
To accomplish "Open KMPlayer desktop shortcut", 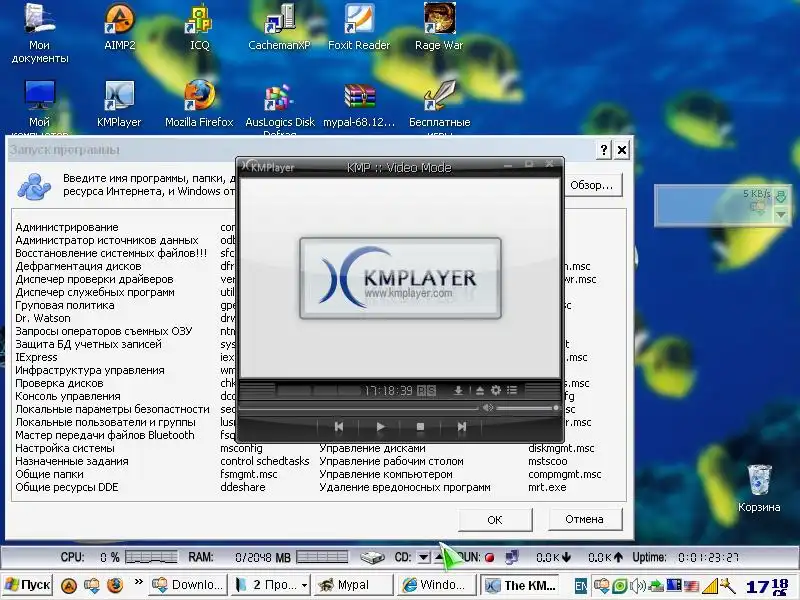I will tap(119, 104).
